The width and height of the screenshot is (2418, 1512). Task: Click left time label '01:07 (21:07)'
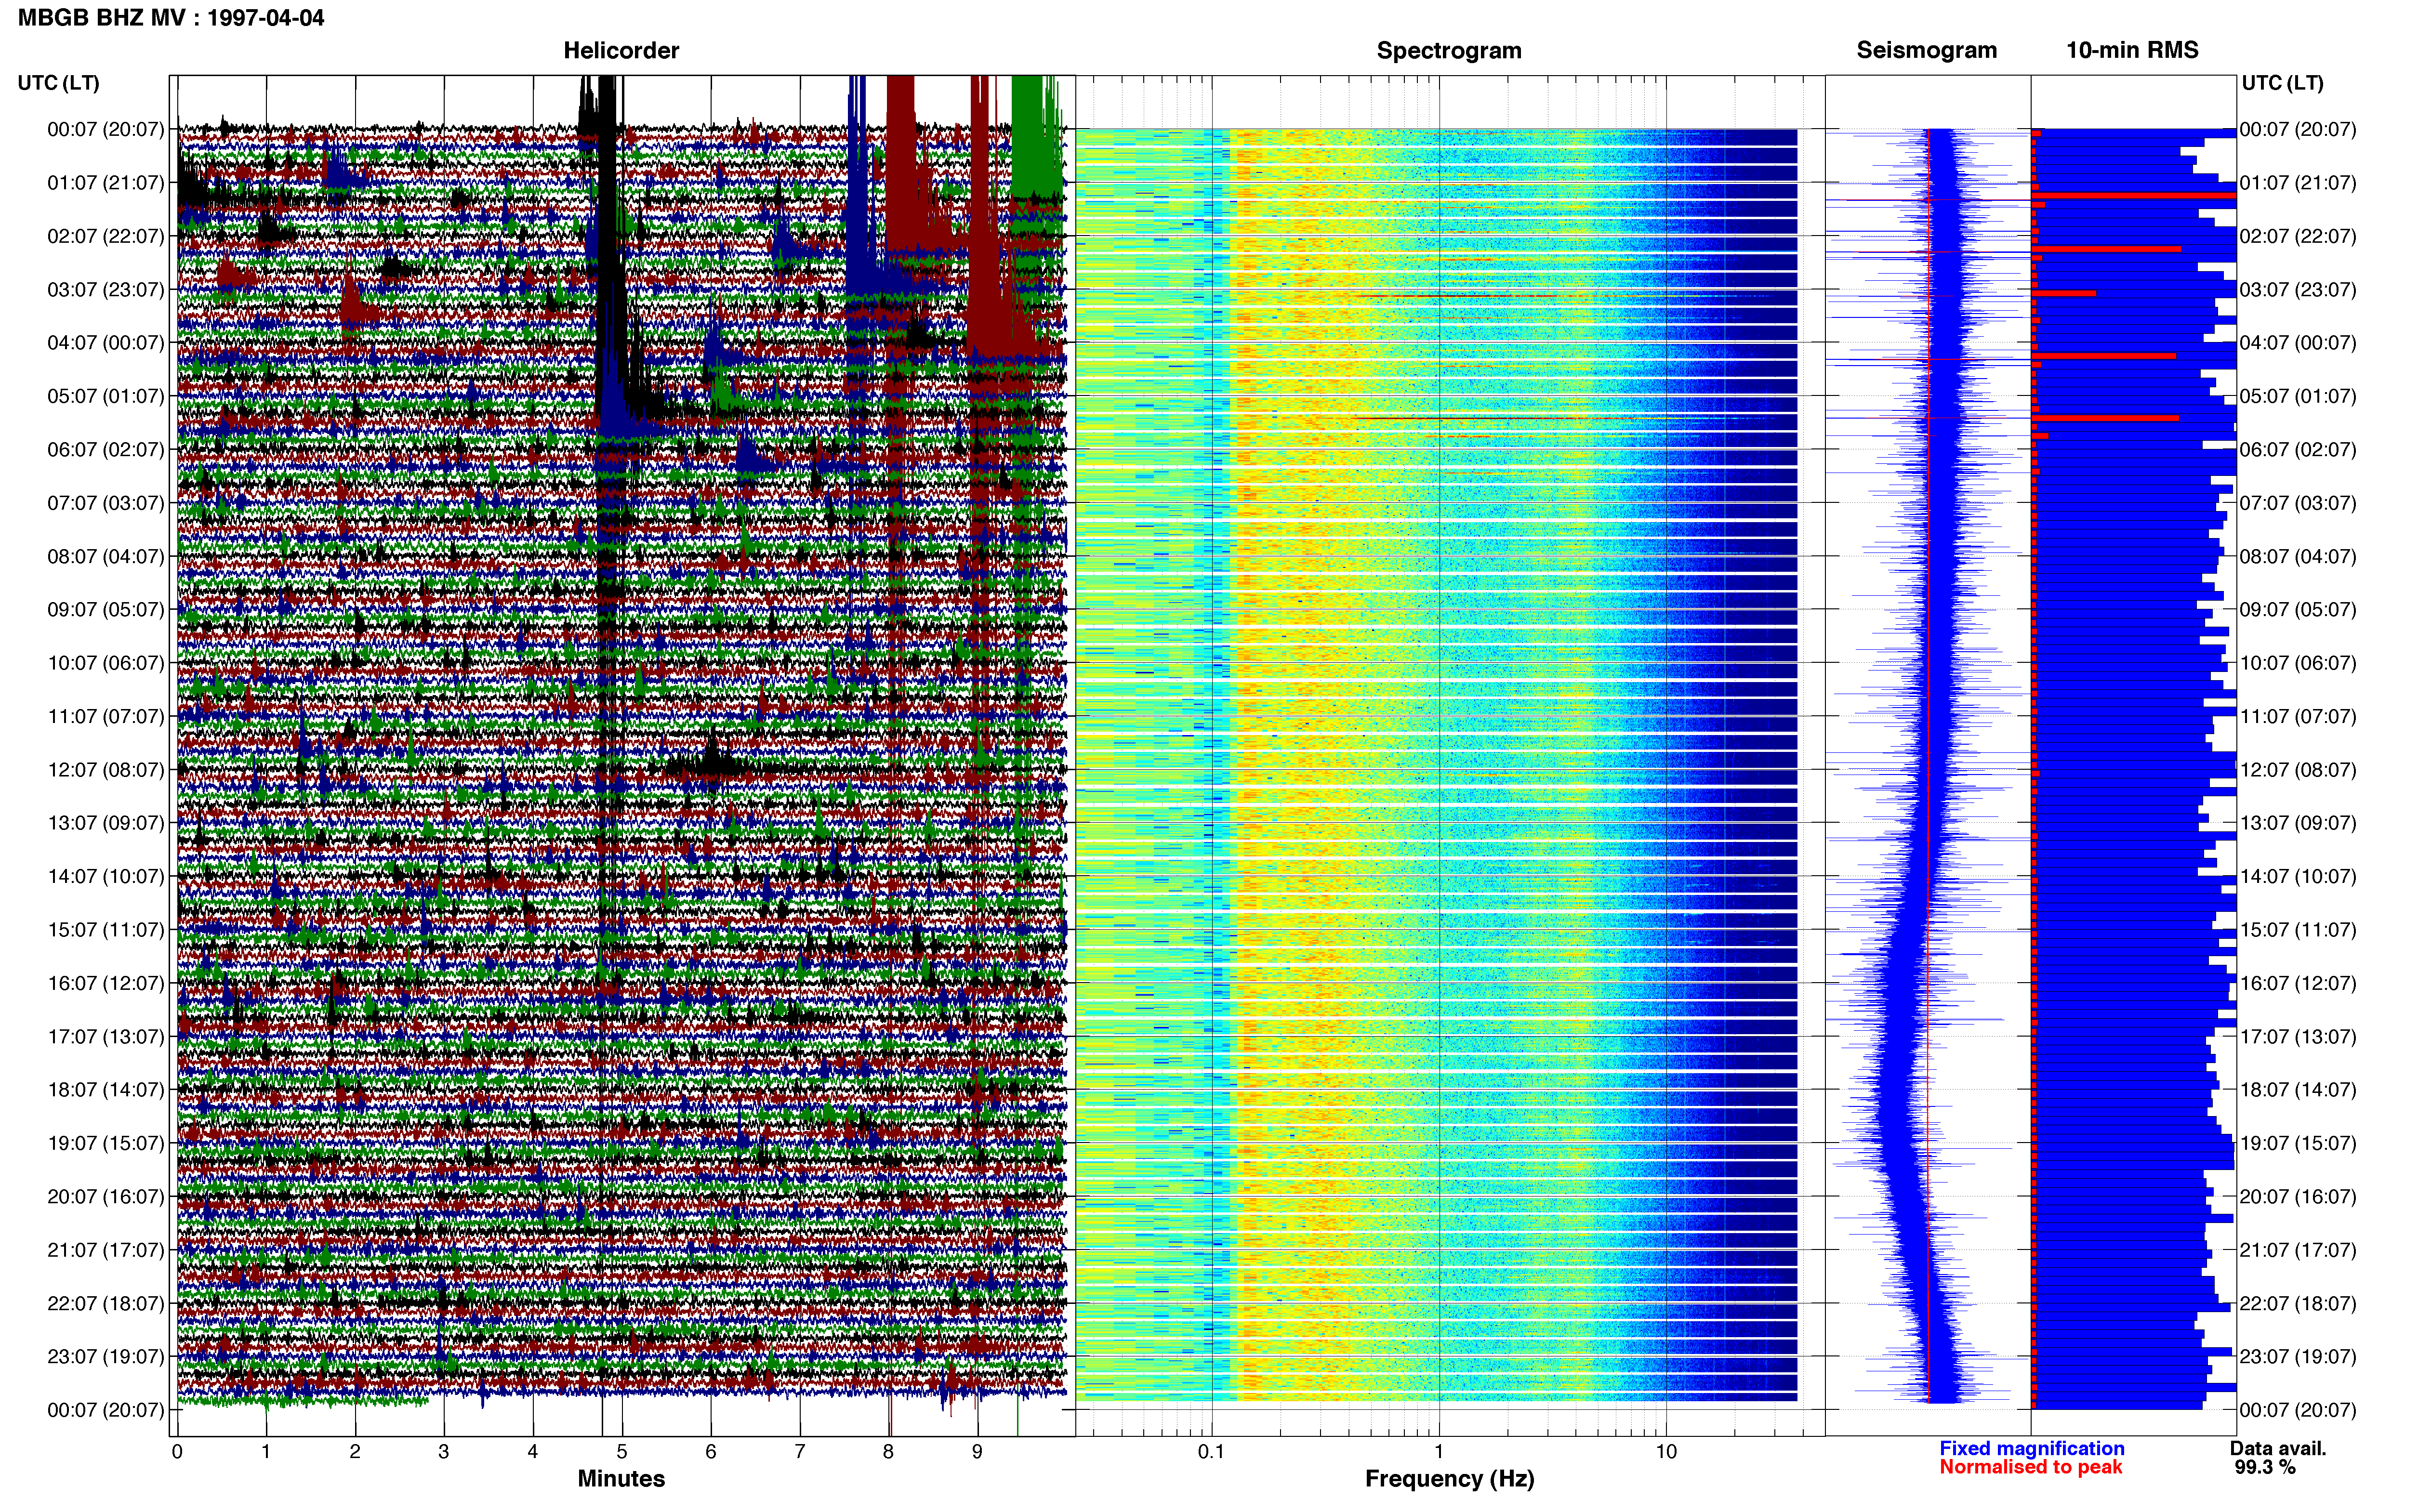click(x=106, y=183)
